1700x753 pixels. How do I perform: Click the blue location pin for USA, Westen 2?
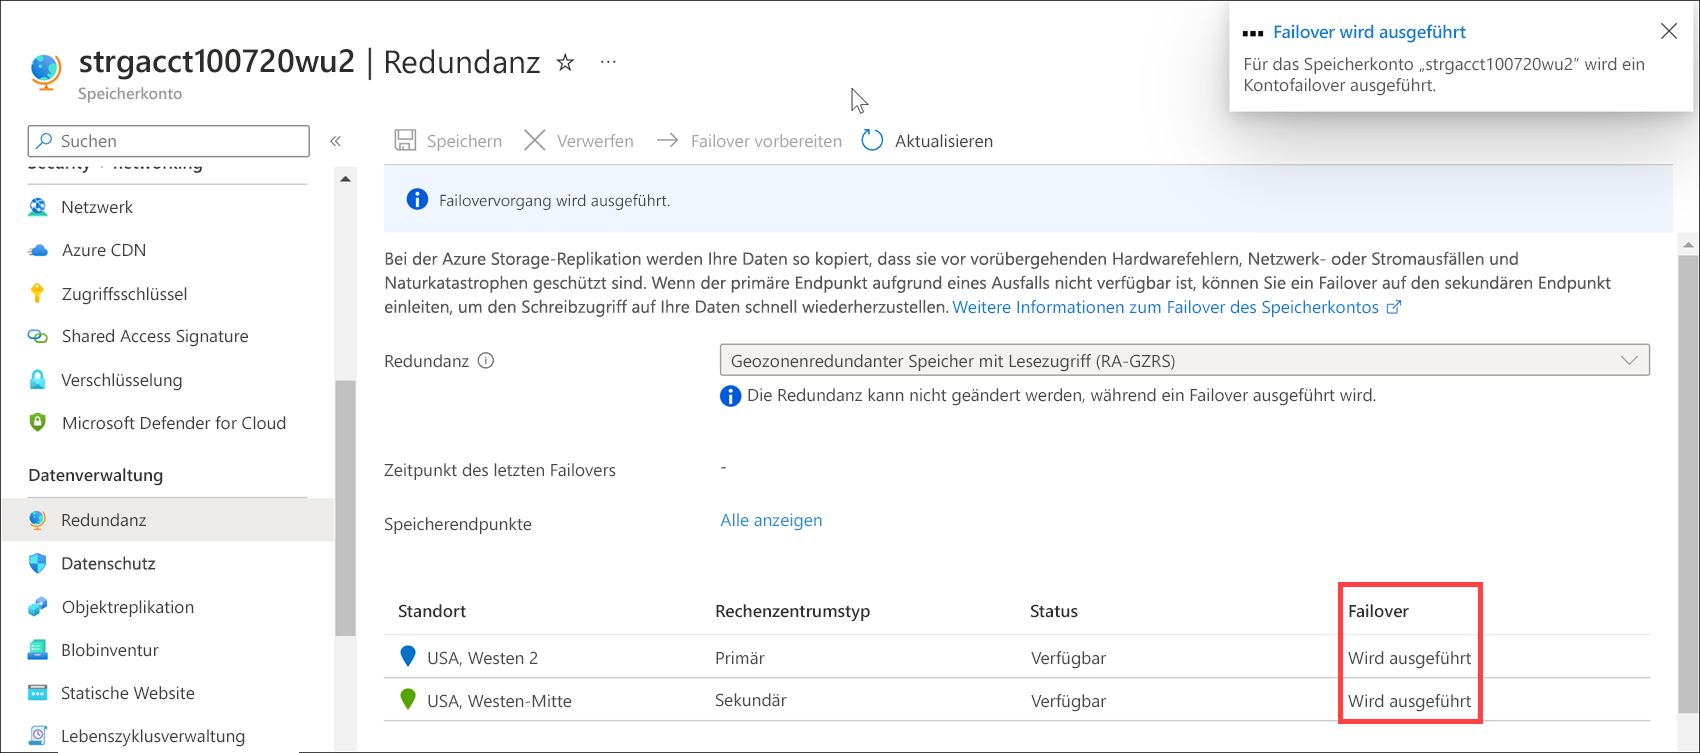coord(408,656)
